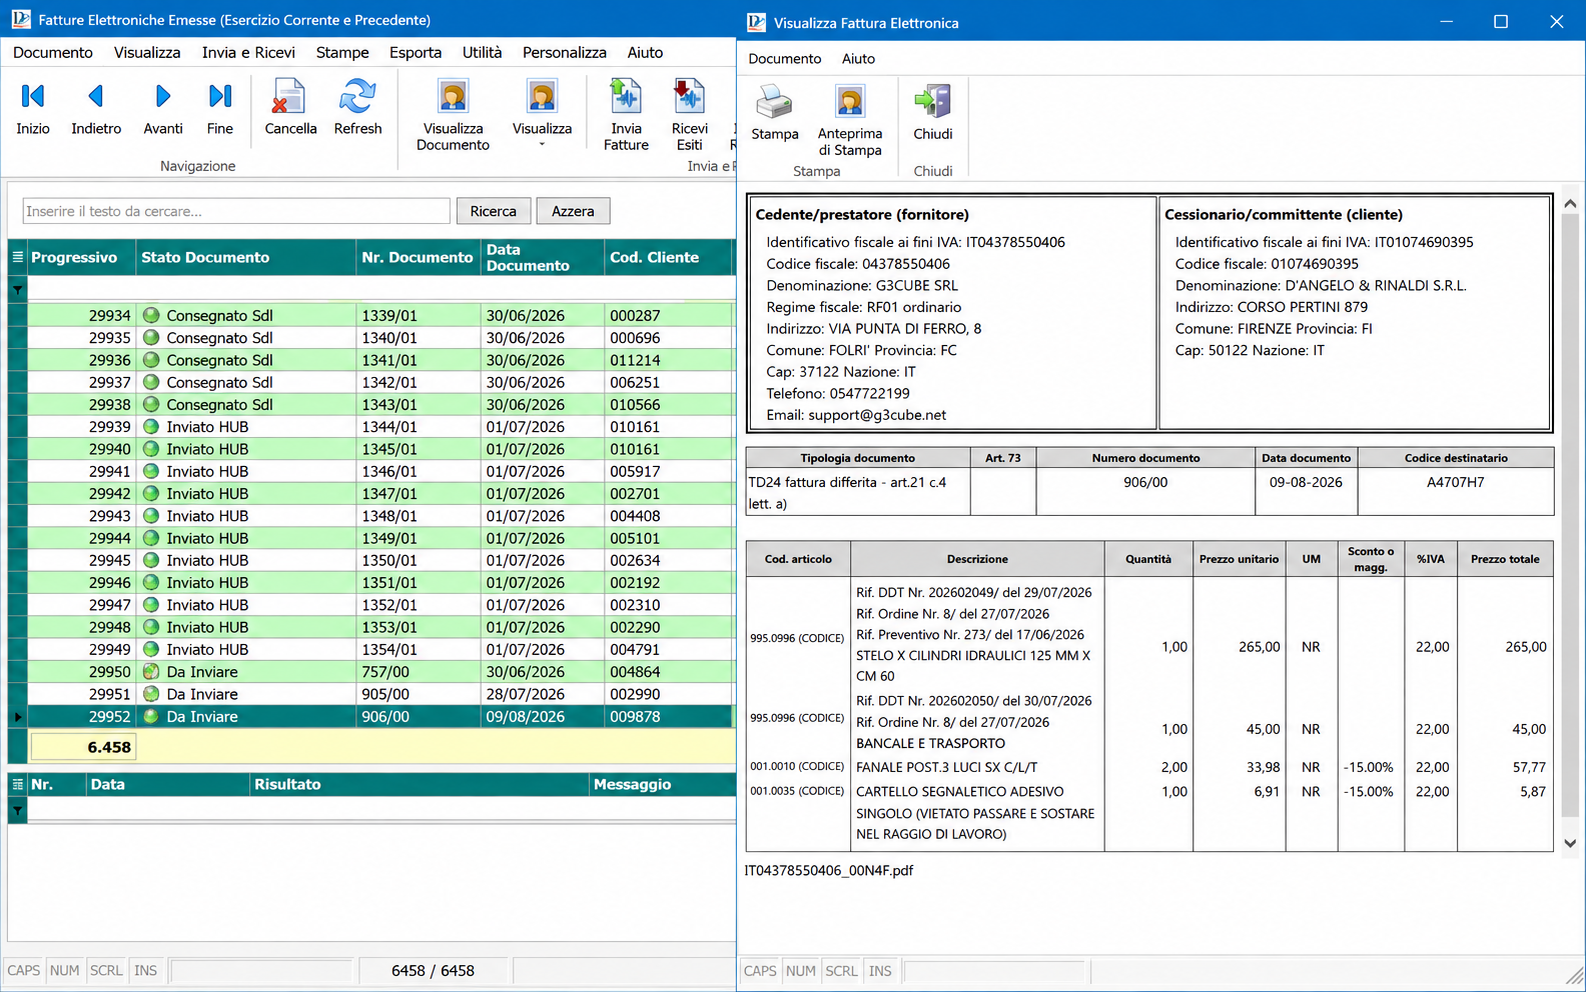Click filter funnel icon in results grid

[x=17, y=811]
